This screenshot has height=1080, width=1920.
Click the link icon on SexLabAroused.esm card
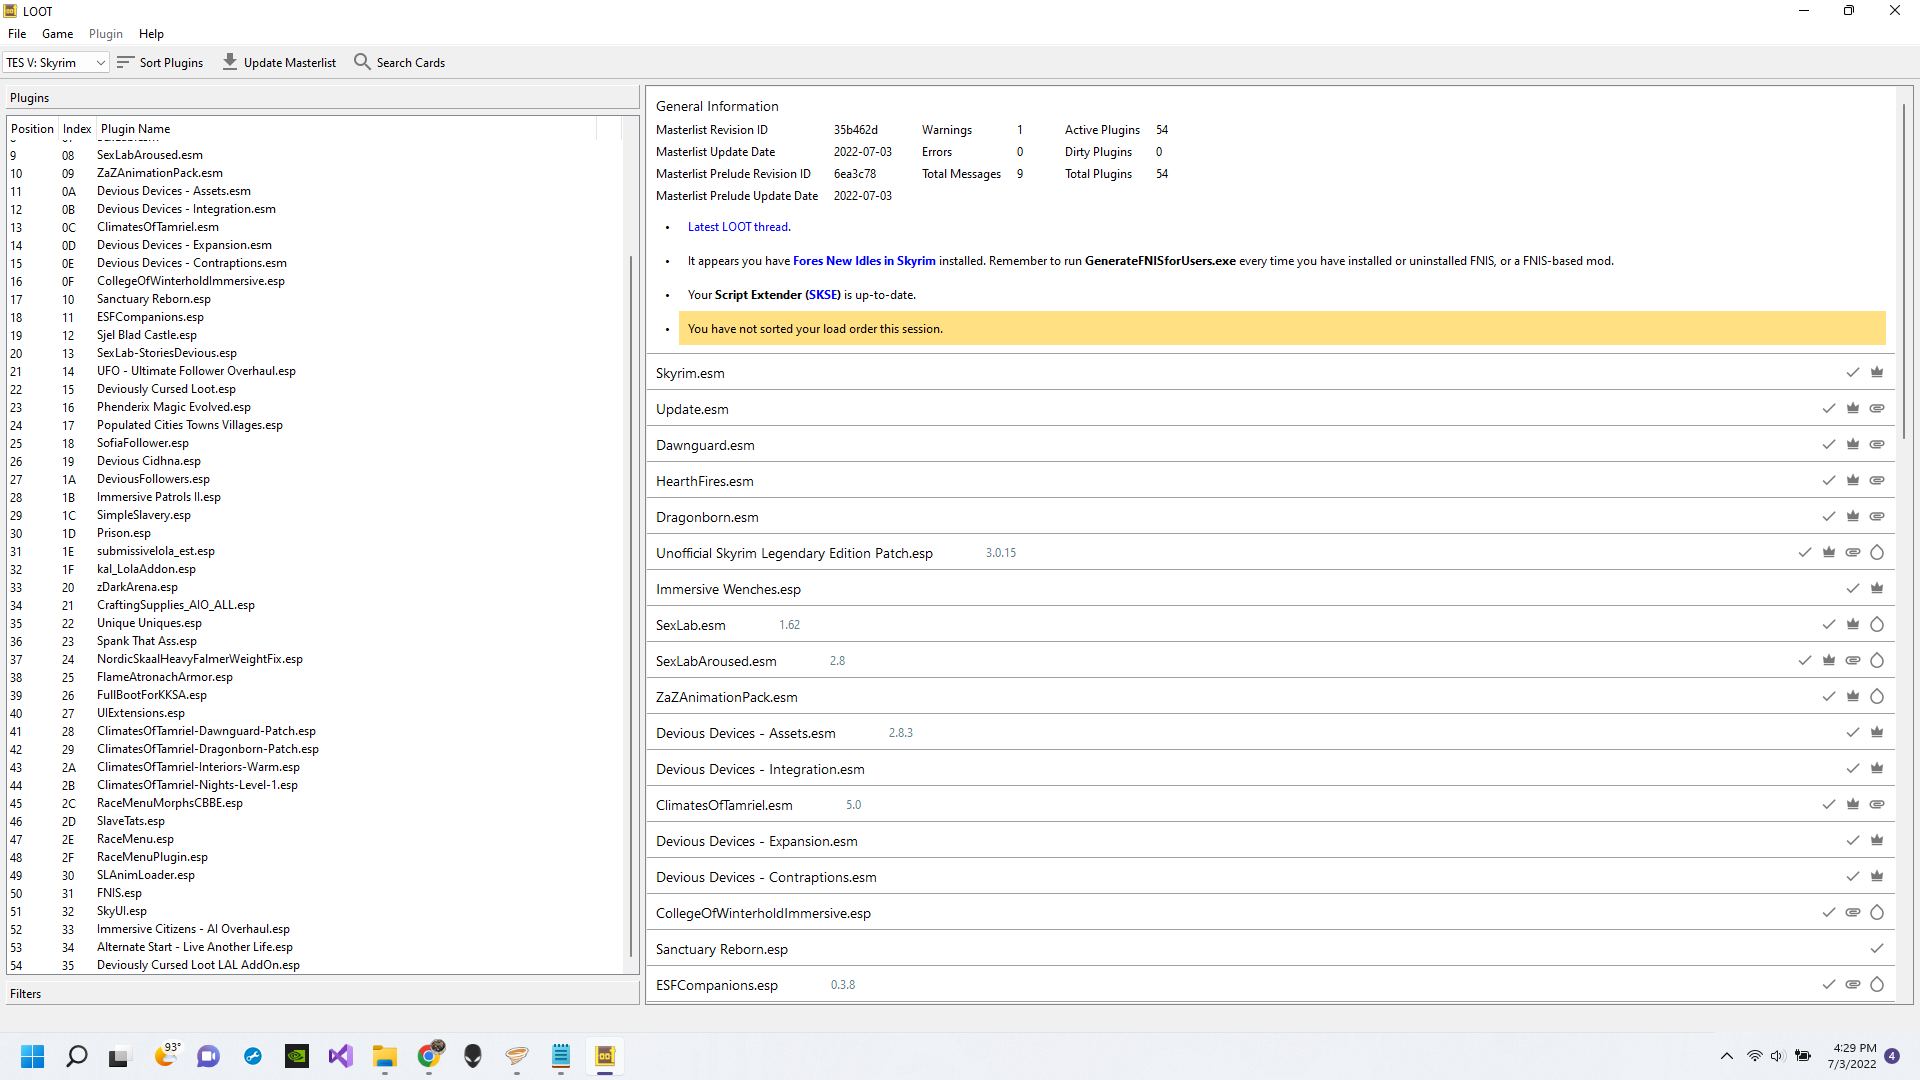tap(1853, 660)
